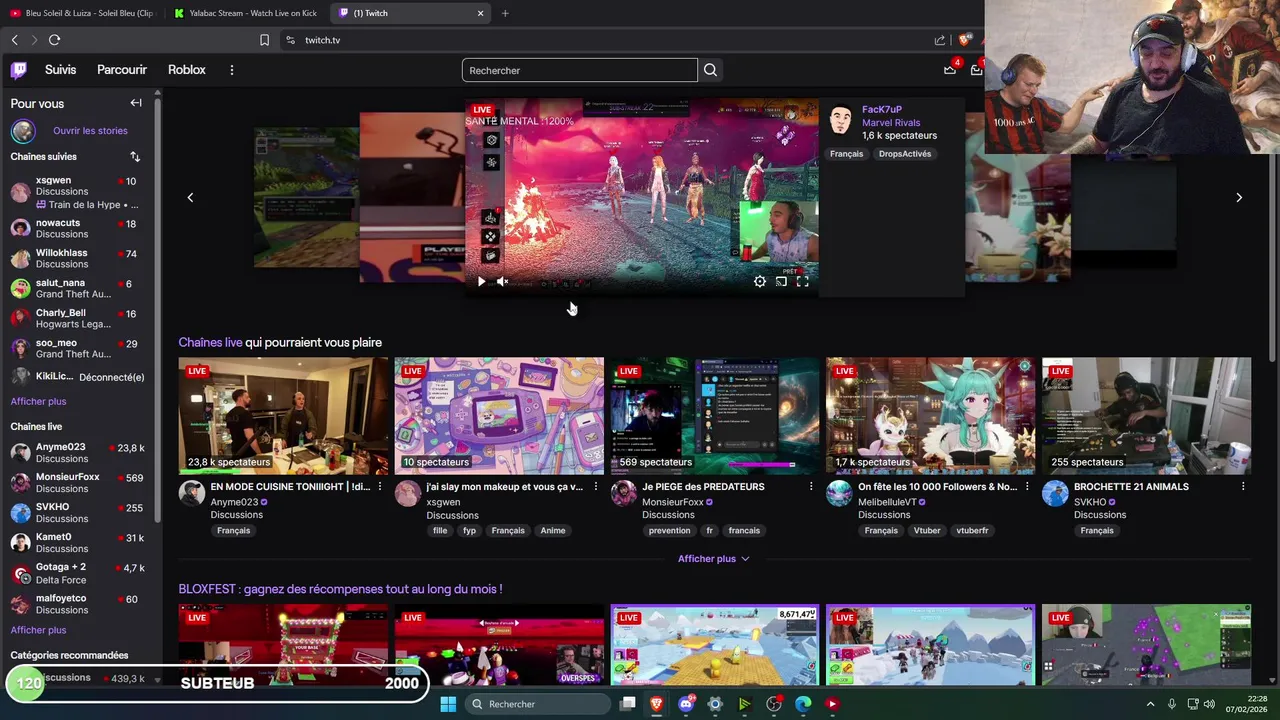Expand followed channels list Afficher plus

tap(38, 401)
